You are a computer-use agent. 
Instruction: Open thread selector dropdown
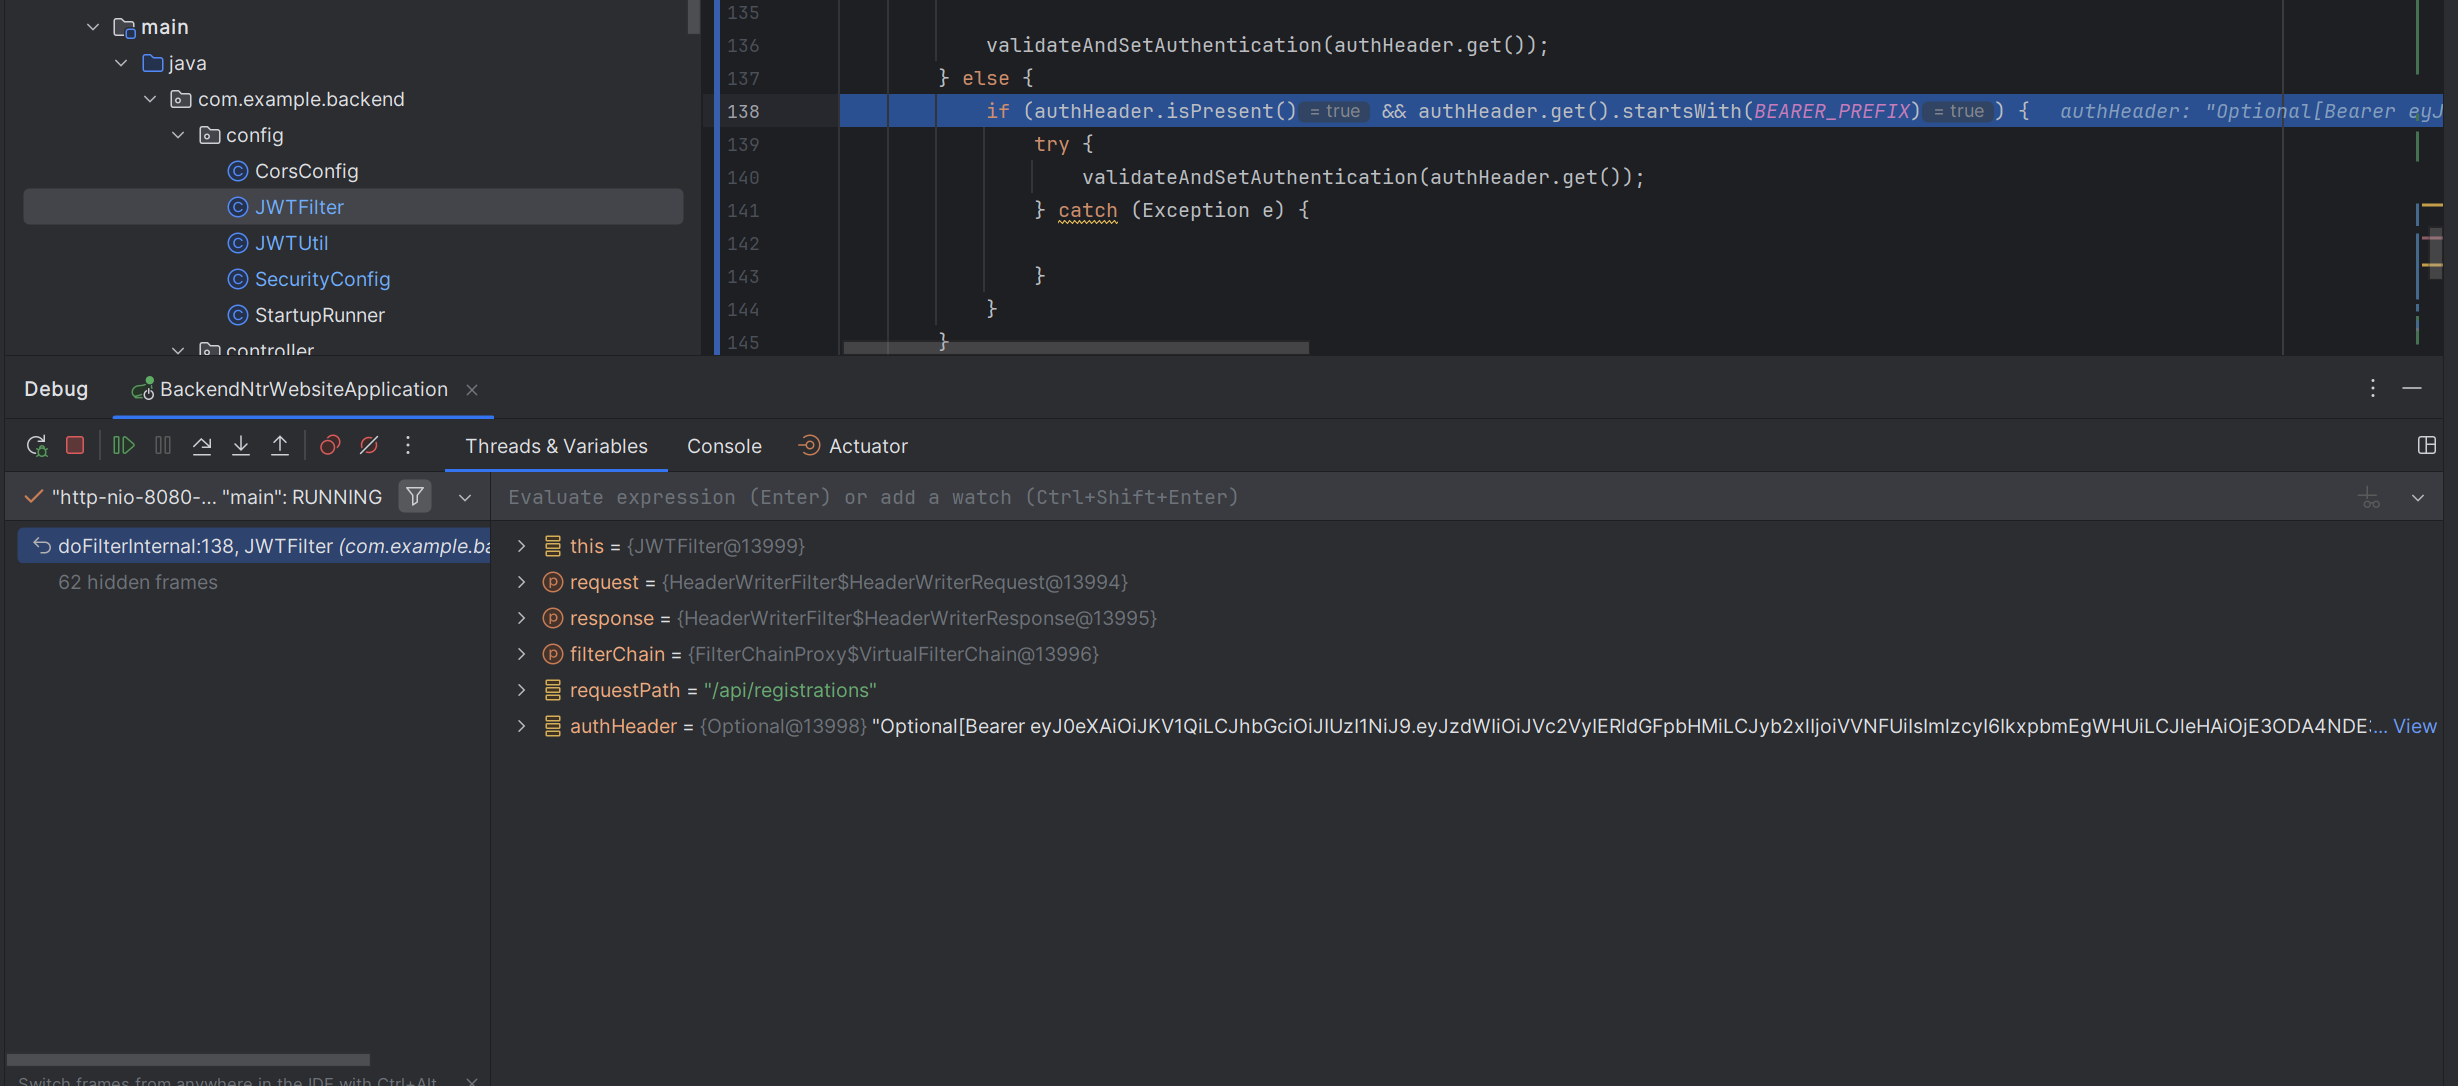(465, 497)
